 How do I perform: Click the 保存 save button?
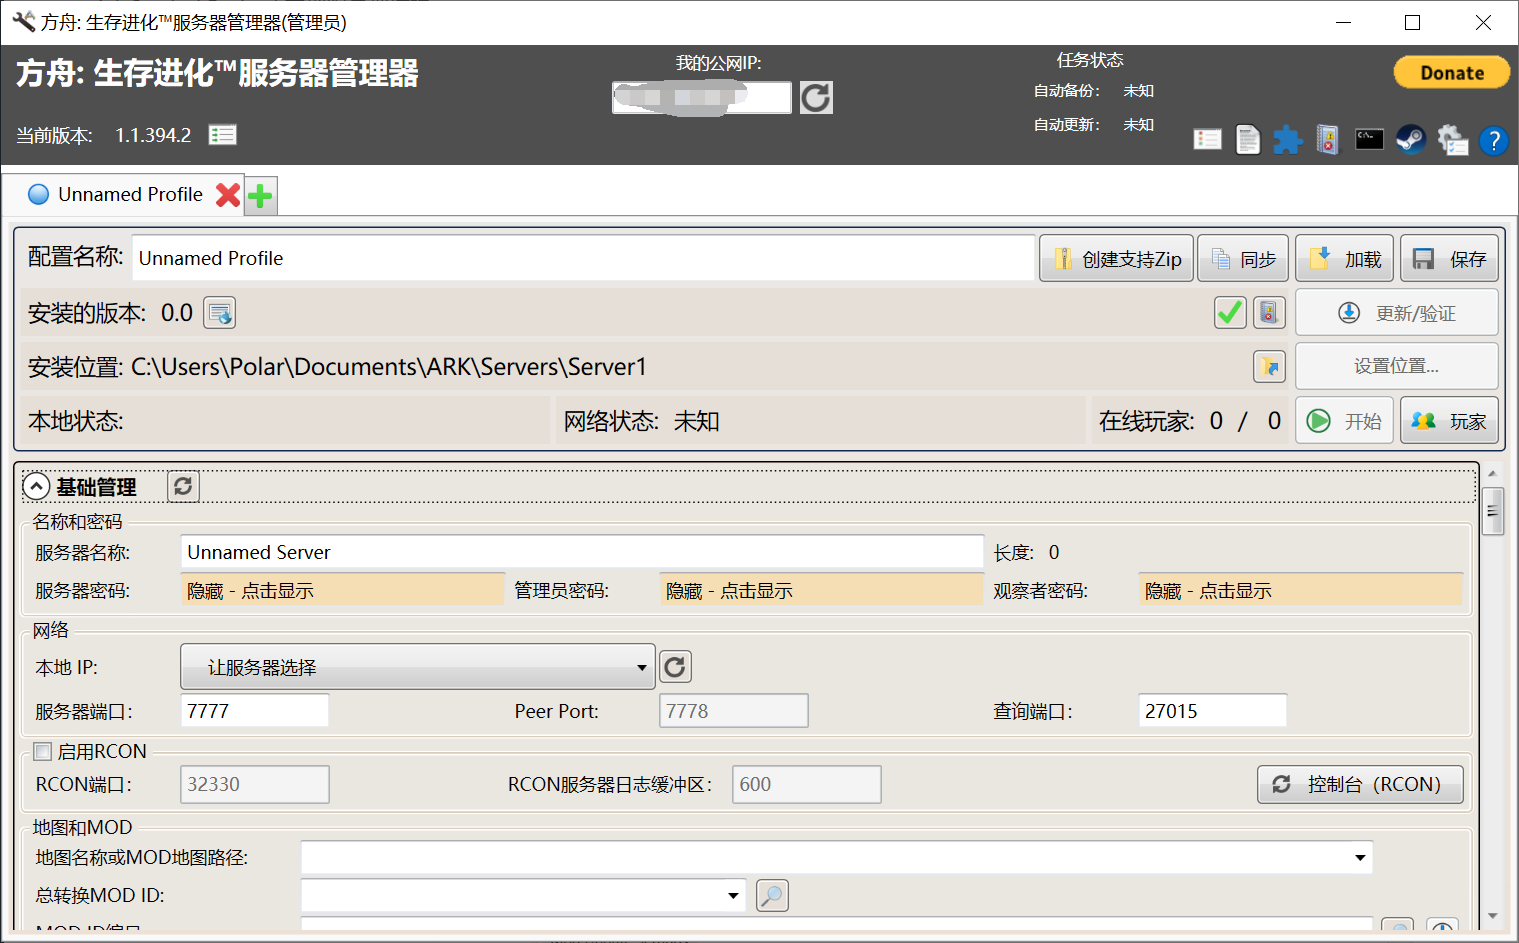[x=1449, y=259]
